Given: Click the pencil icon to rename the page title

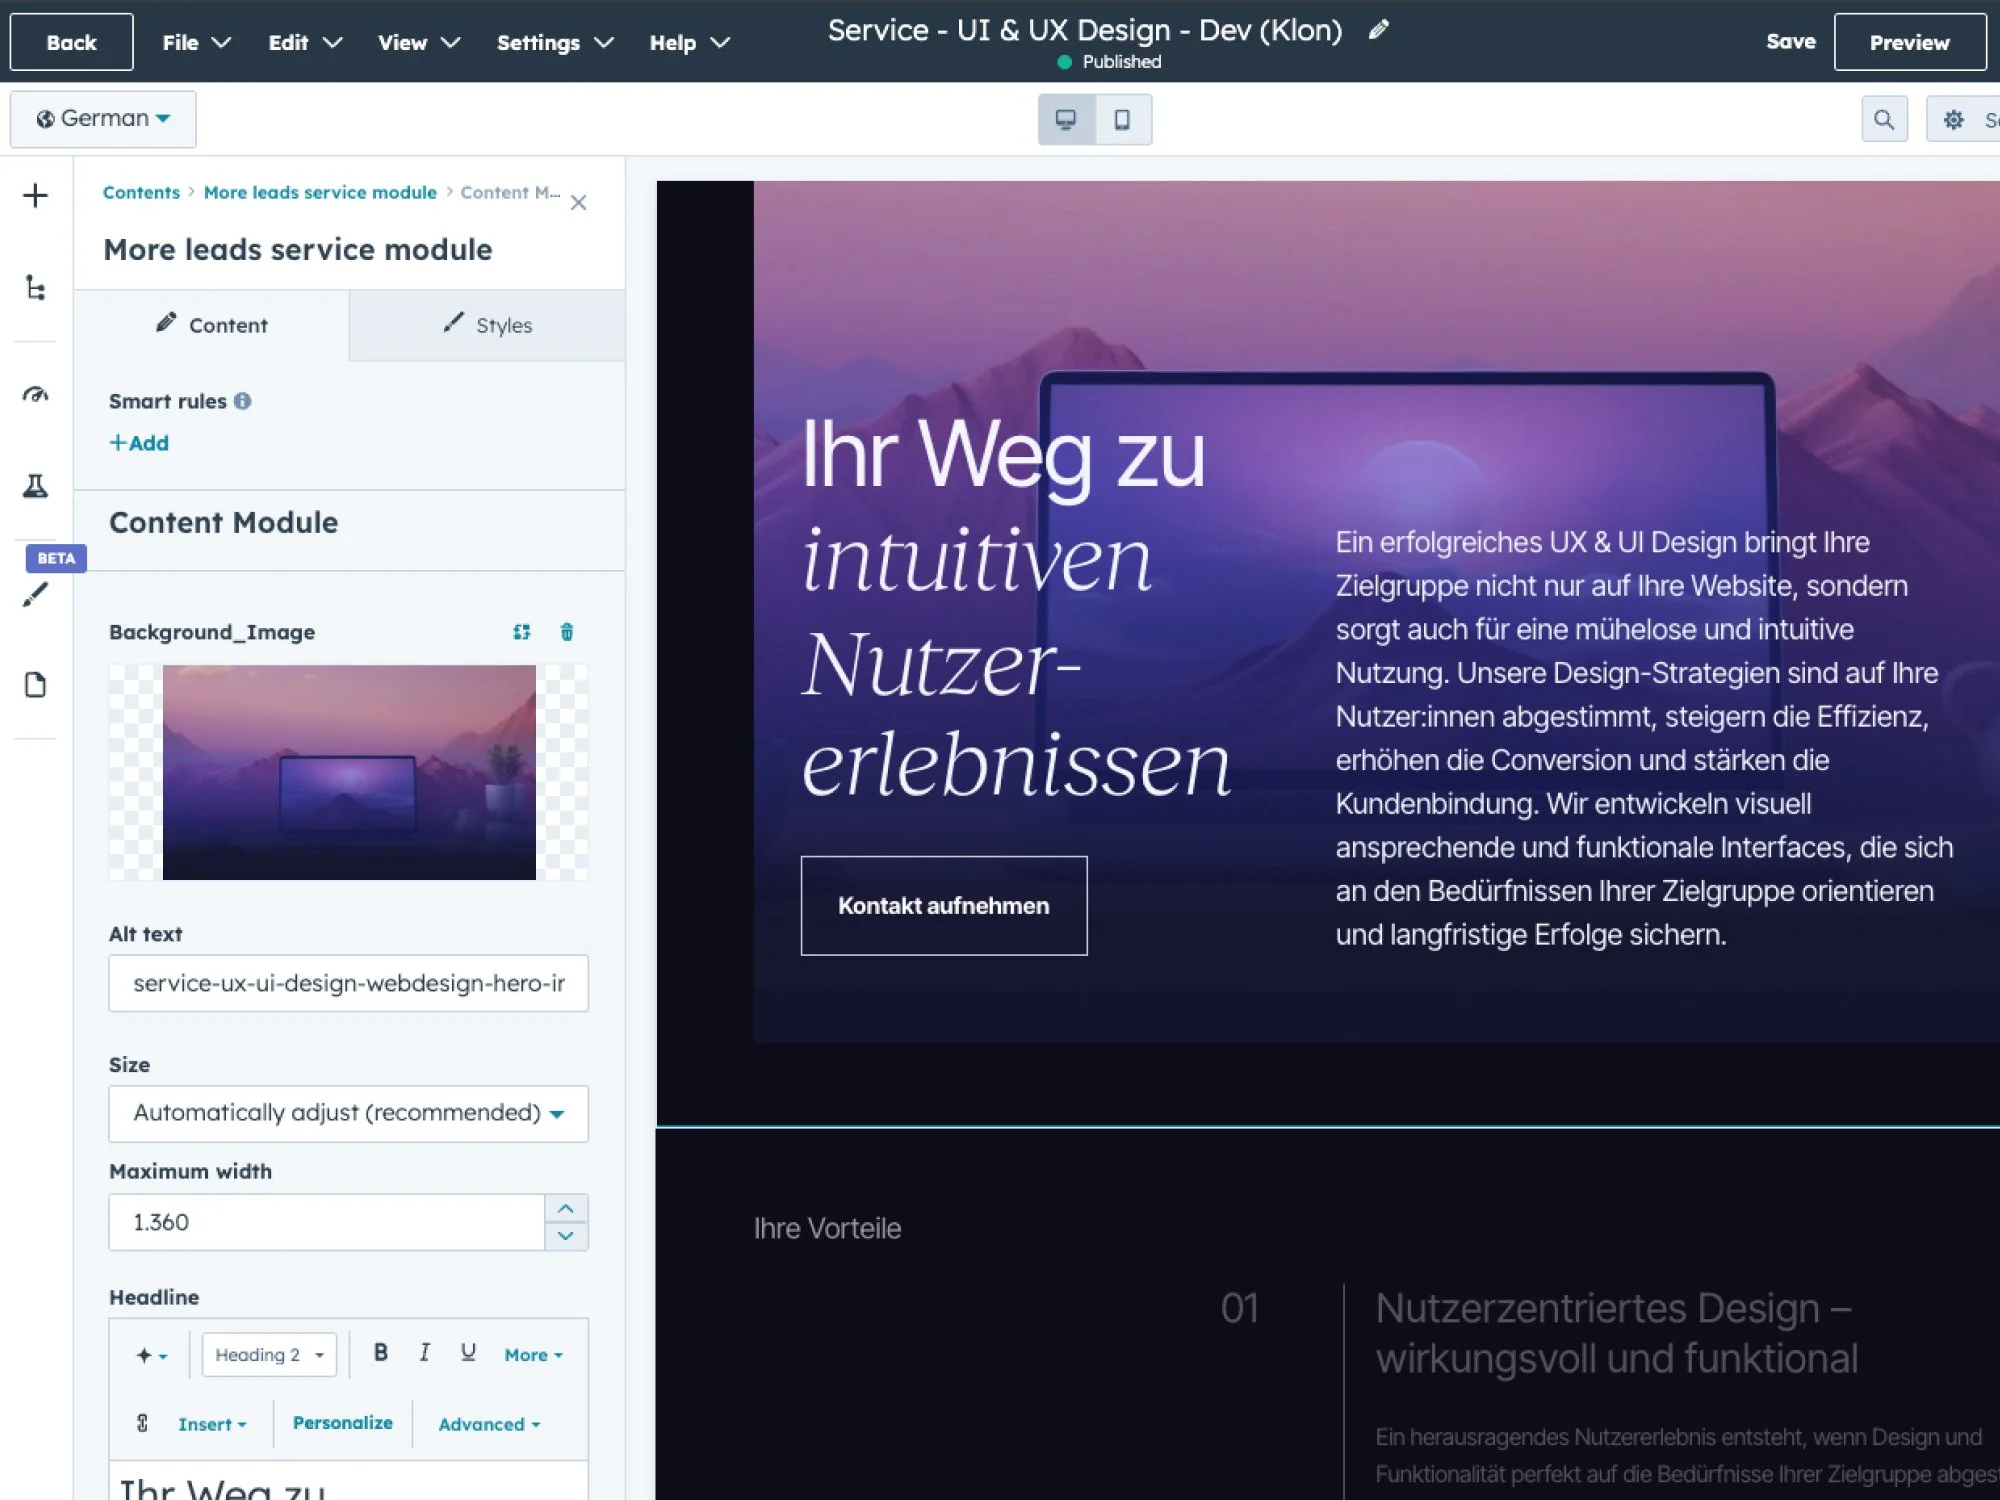Looking at the screenshot, I should [x=1379, y=30].
